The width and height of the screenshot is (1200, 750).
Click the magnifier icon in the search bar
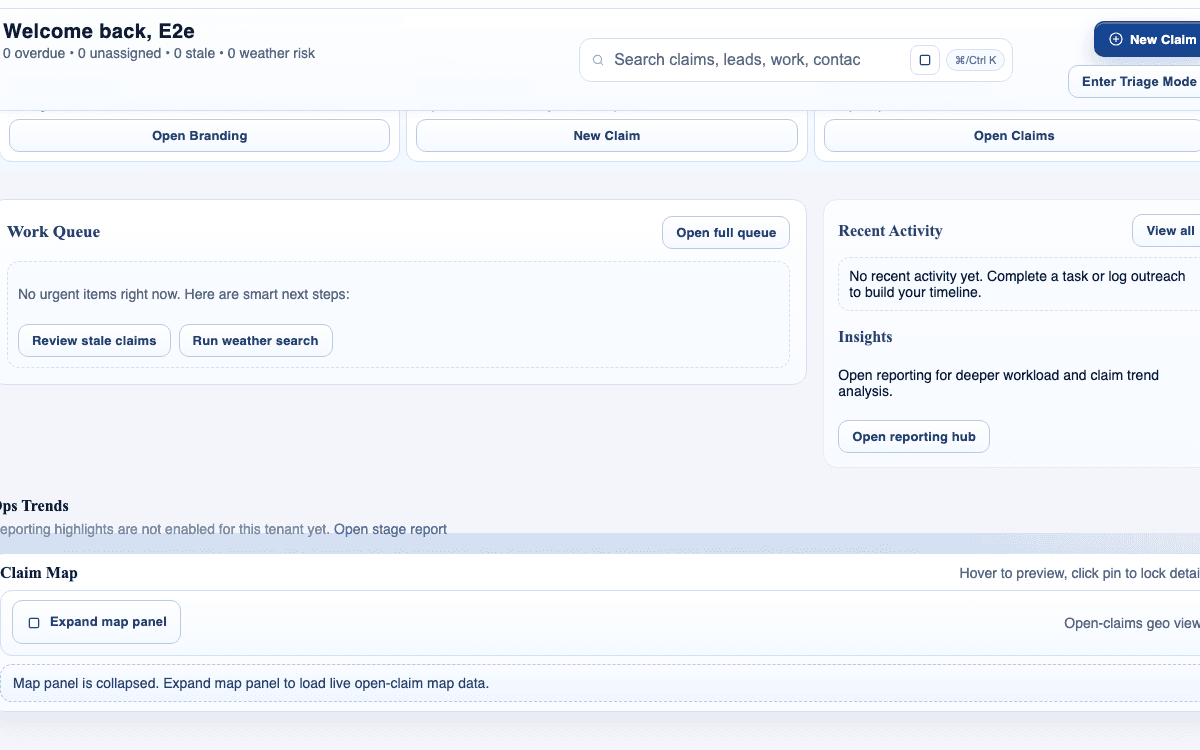tap(598, 60)
